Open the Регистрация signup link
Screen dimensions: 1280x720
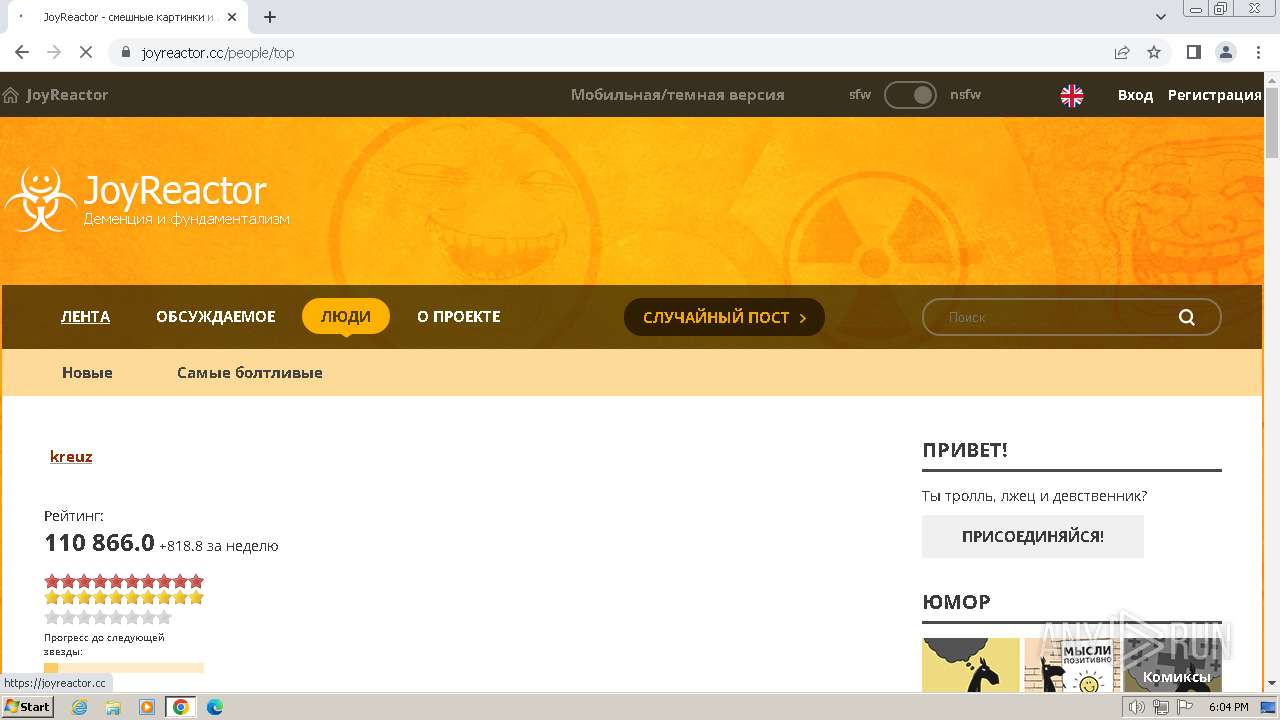click(x=1214, y=95)
